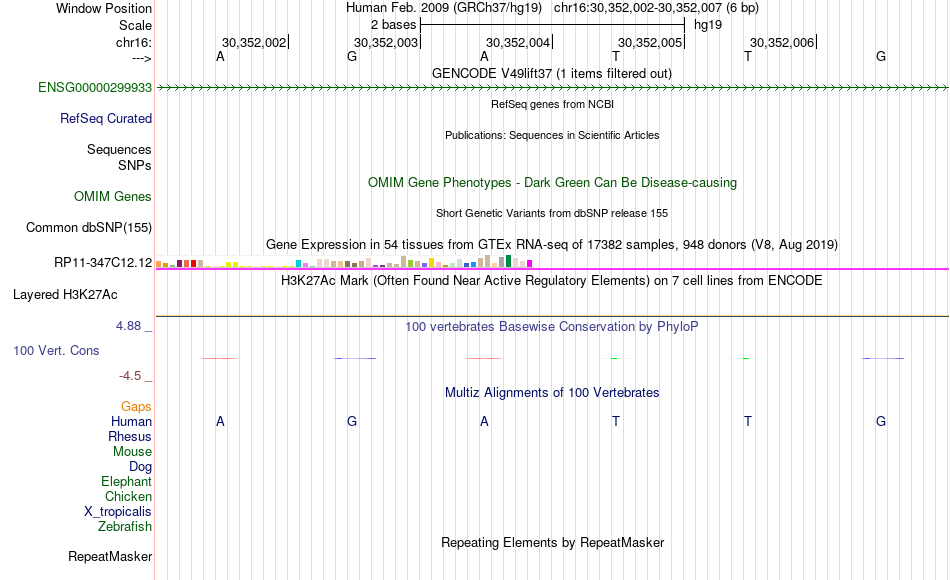
Task: Click Repeating Elements by RepeatMasker title
Action: [552, 542]
